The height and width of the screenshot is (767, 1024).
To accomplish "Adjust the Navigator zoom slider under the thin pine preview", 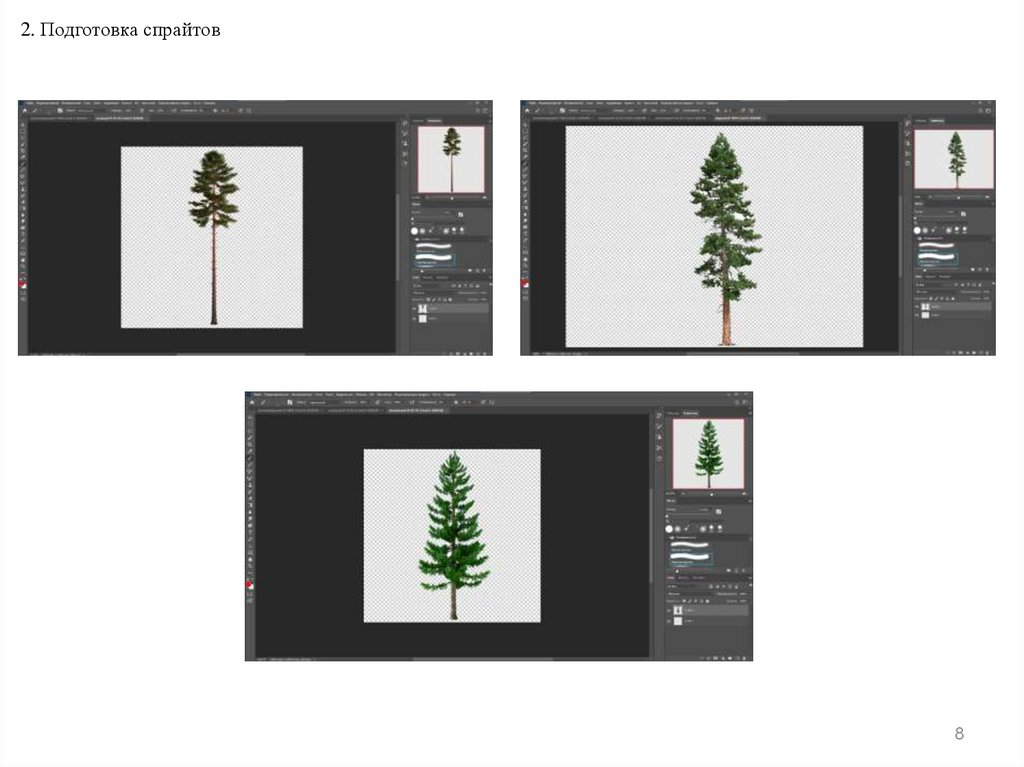I will pos(452,197).
